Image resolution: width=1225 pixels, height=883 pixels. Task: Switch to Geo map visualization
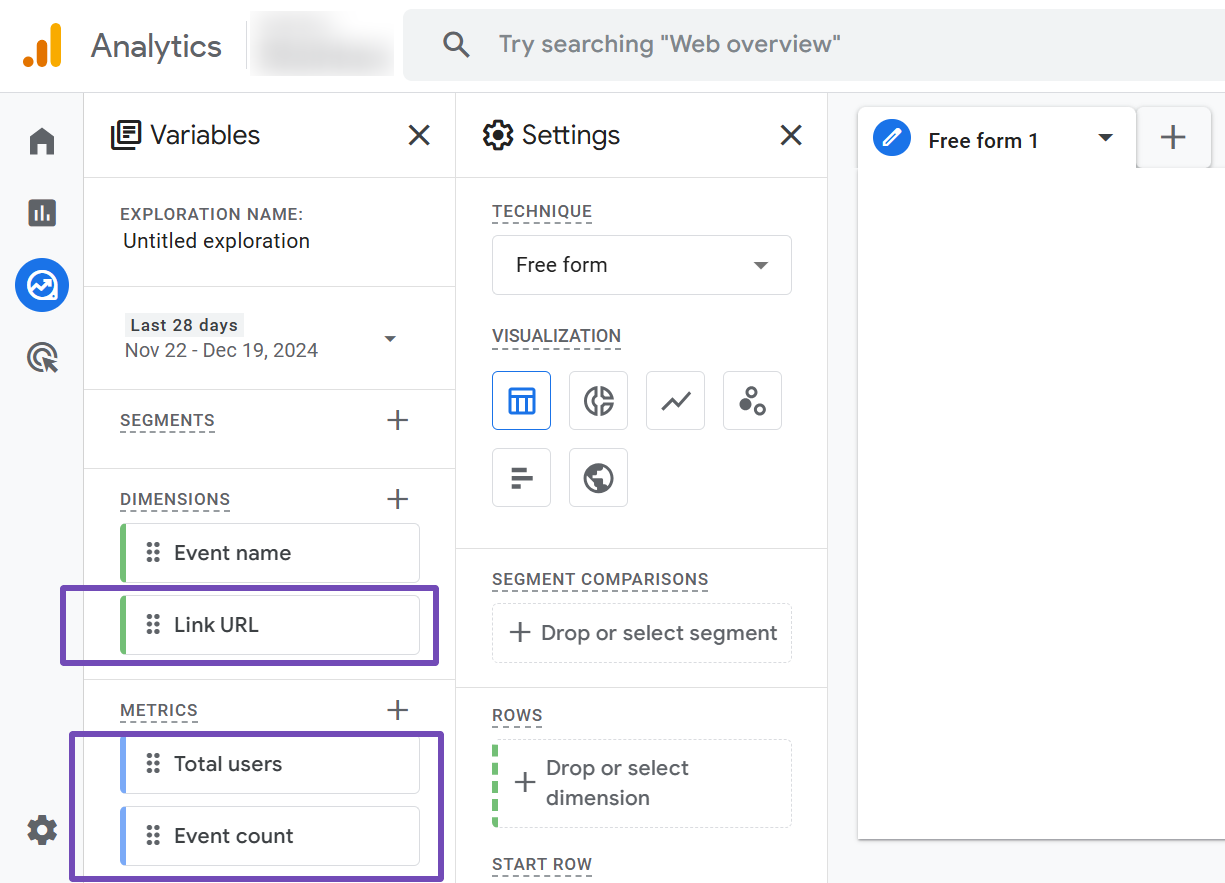(x=598, y=478)
